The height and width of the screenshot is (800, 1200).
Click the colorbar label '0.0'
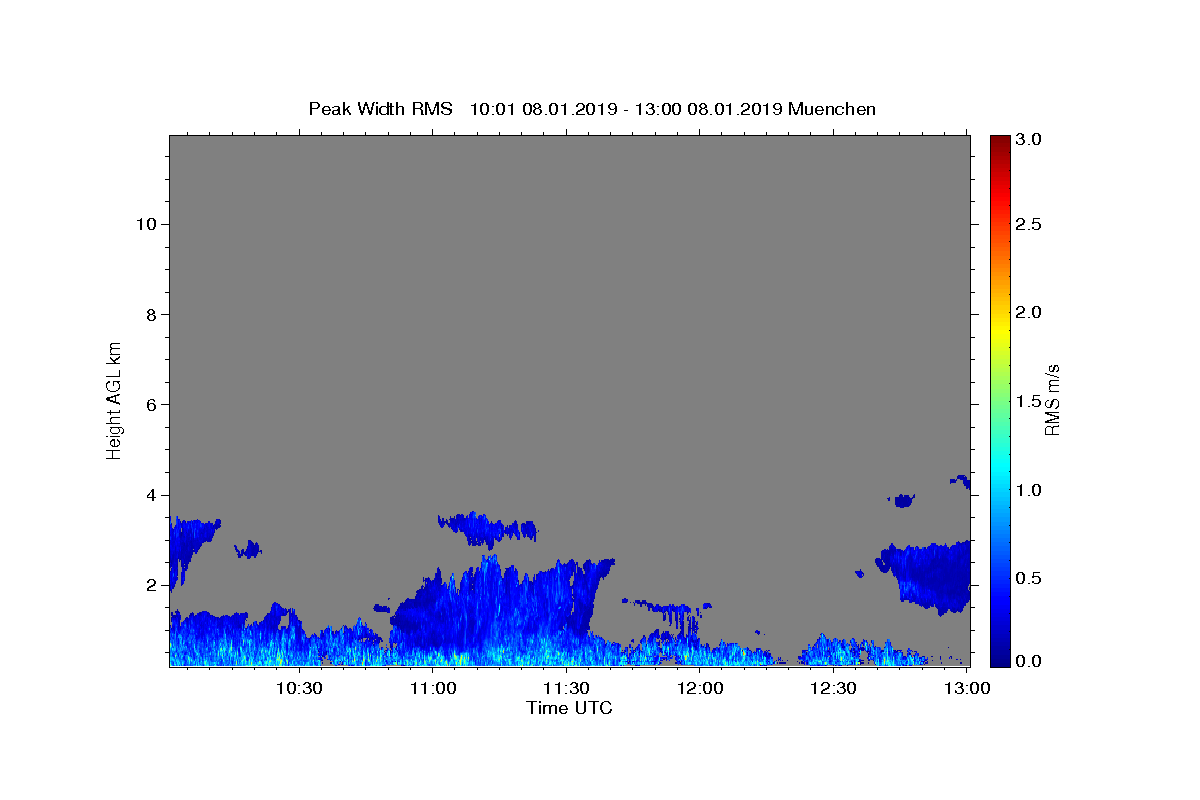(1030, 661)
